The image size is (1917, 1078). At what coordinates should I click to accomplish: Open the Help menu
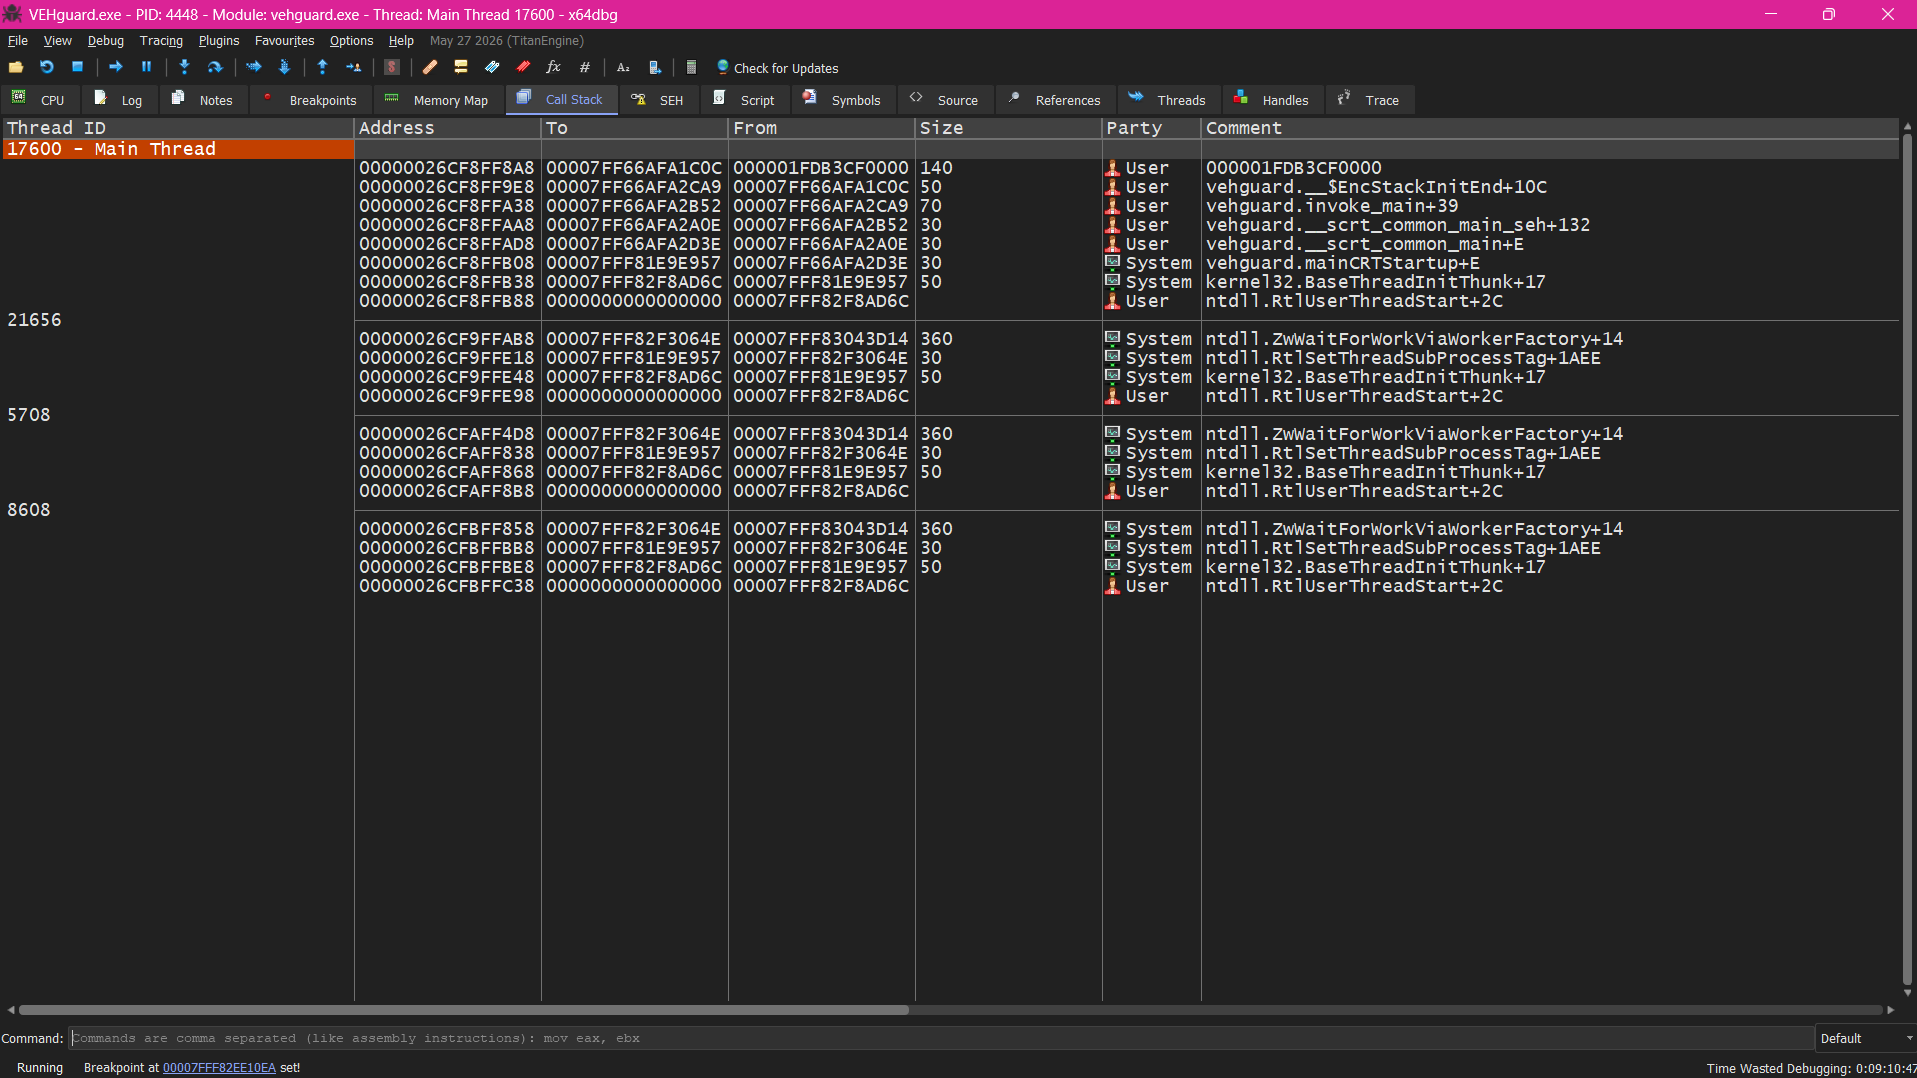click(x=401, y=41)
